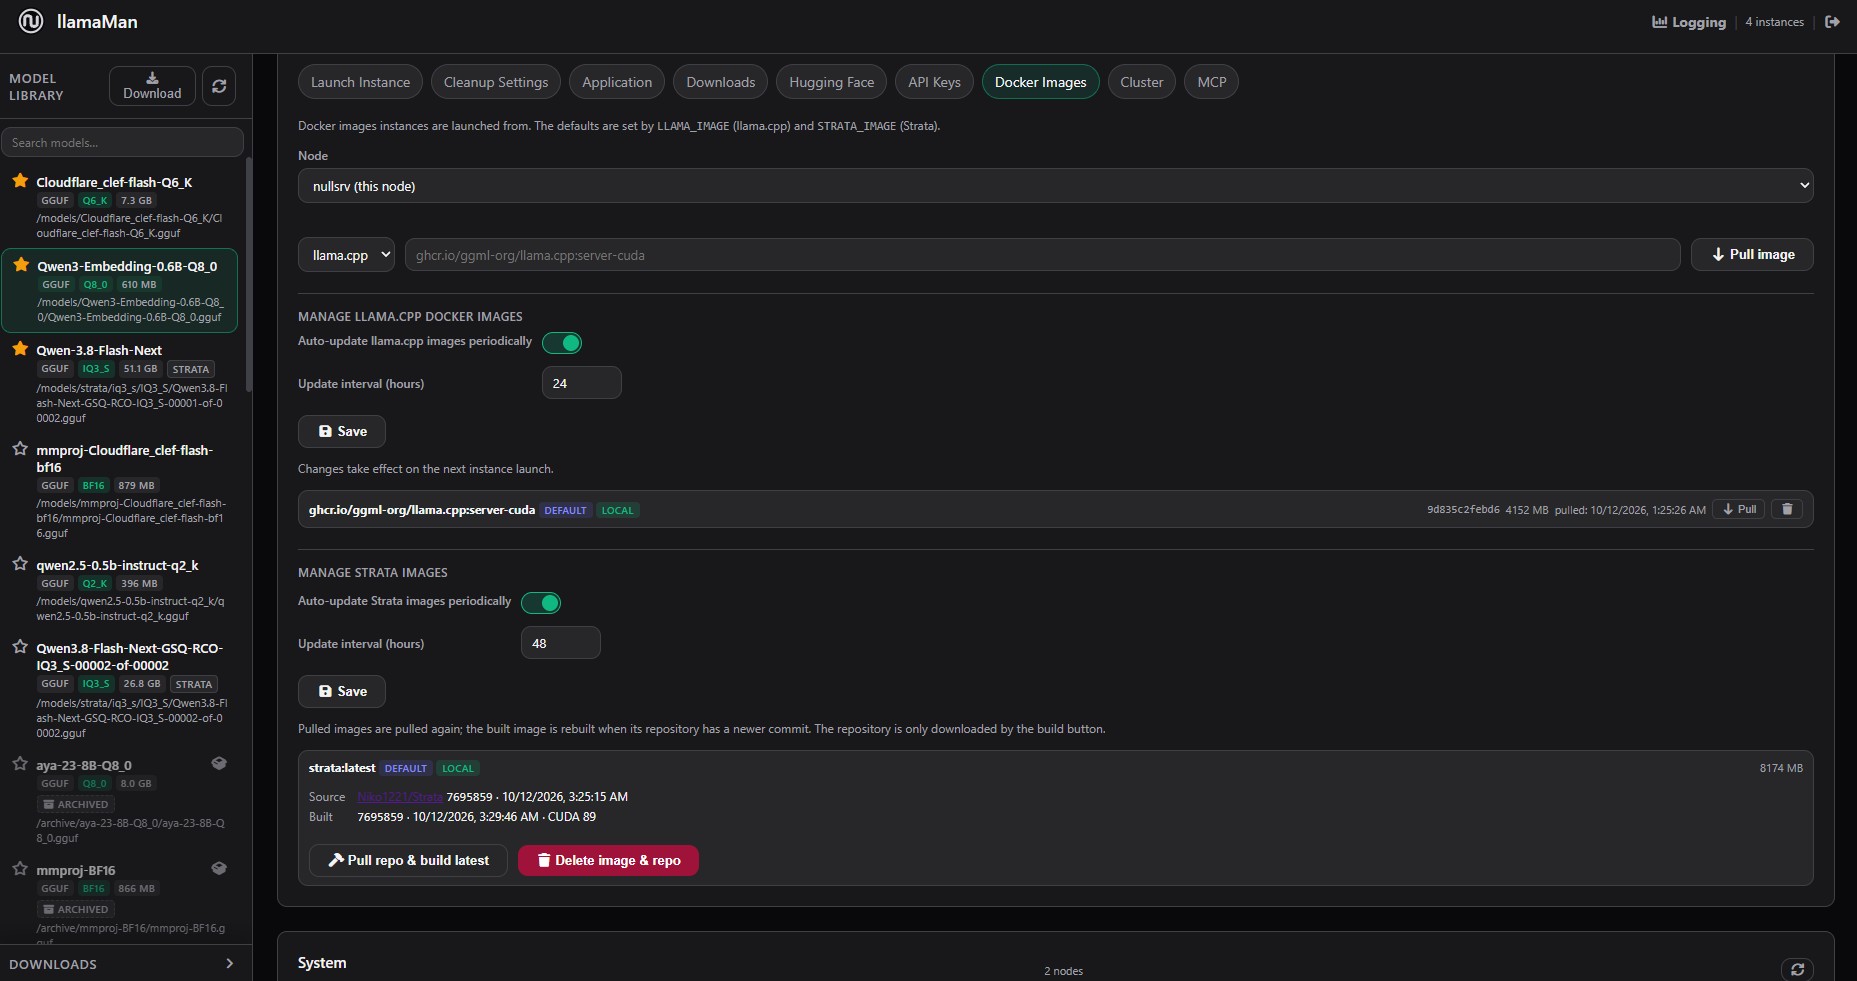The width and height of the screenshot is (1857, 981).
Task: Click Delete image & repo button
Action: [x=608, y=860]
